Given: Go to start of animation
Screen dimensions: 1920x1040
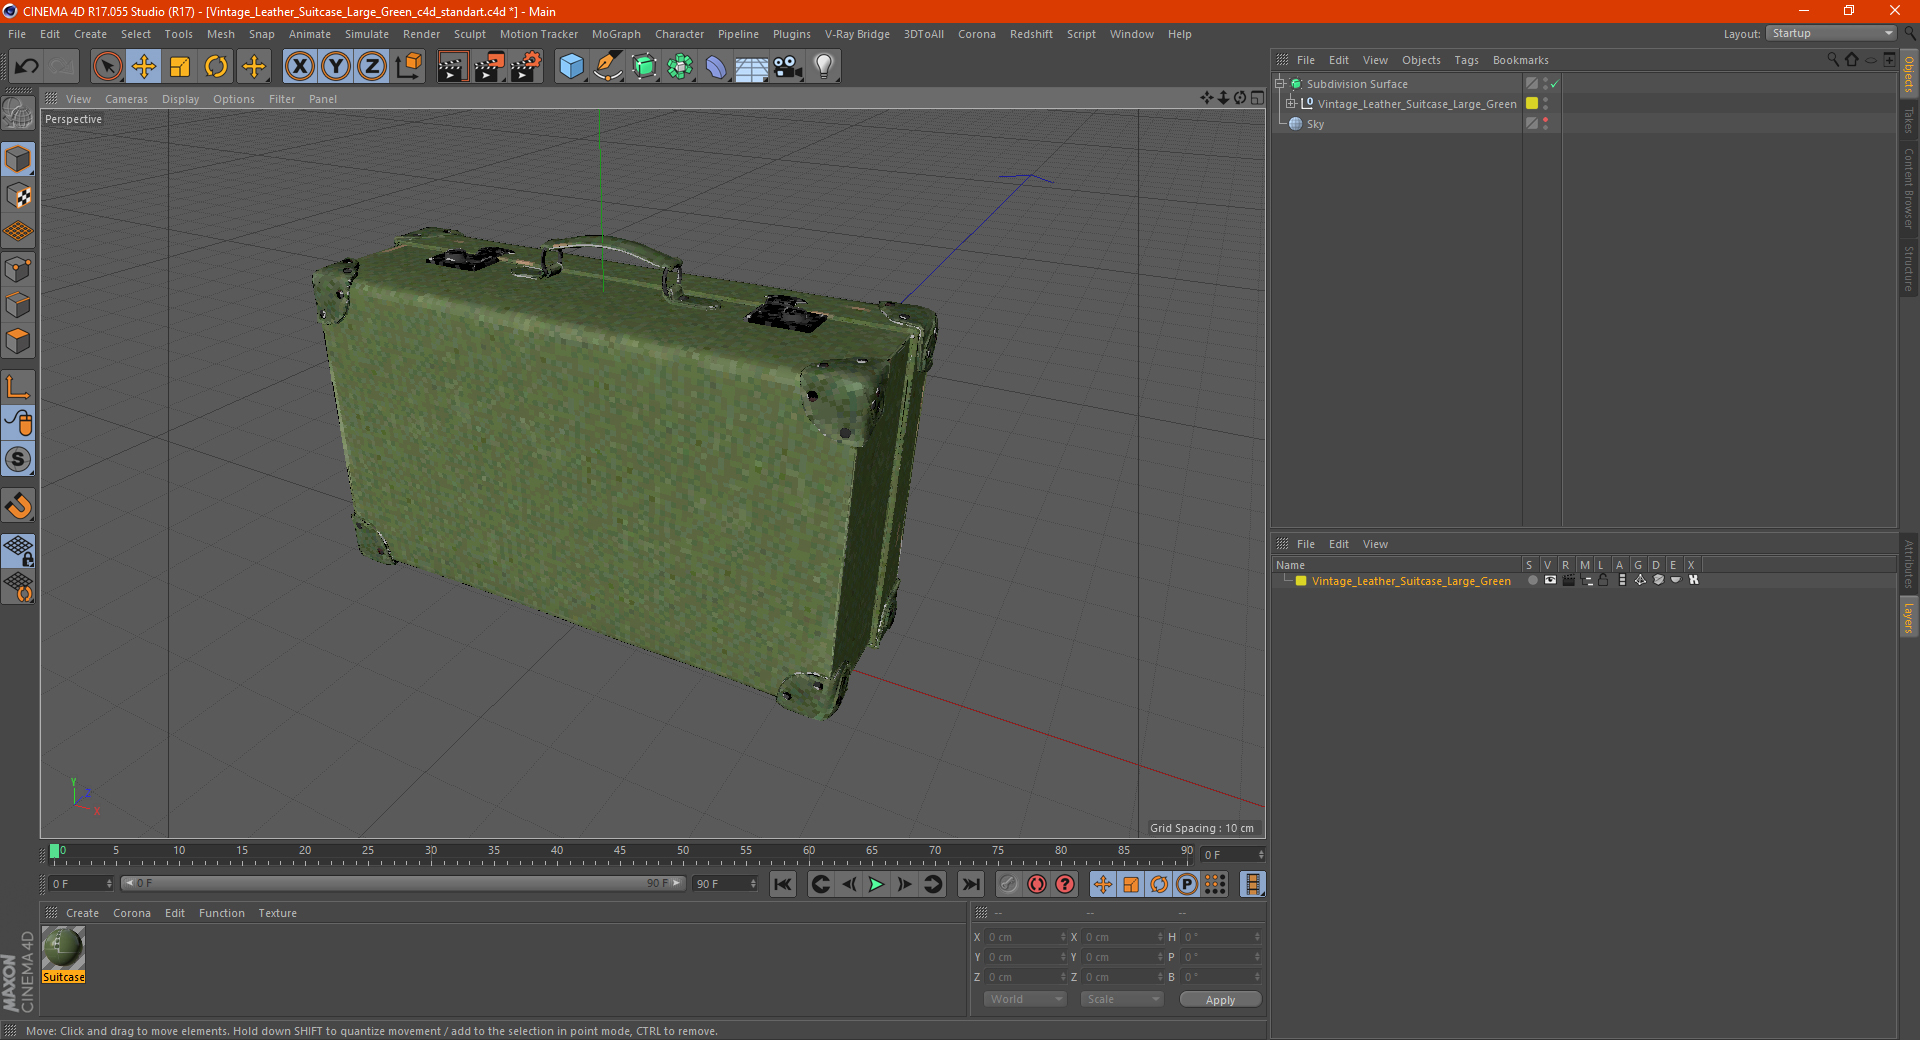Looking at the screenshot, I should [x=783, y=884].
